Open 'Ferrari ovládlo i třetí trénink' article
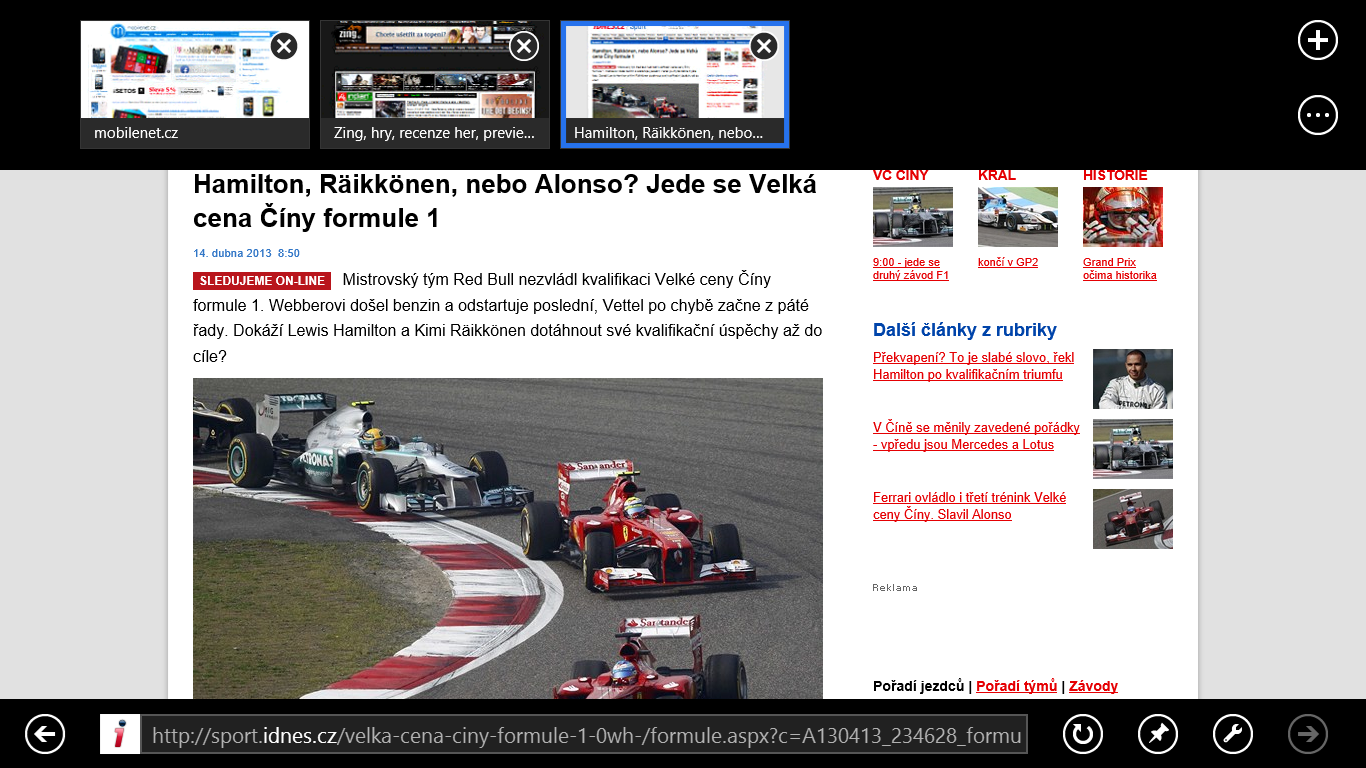 [x=968, y=506]
